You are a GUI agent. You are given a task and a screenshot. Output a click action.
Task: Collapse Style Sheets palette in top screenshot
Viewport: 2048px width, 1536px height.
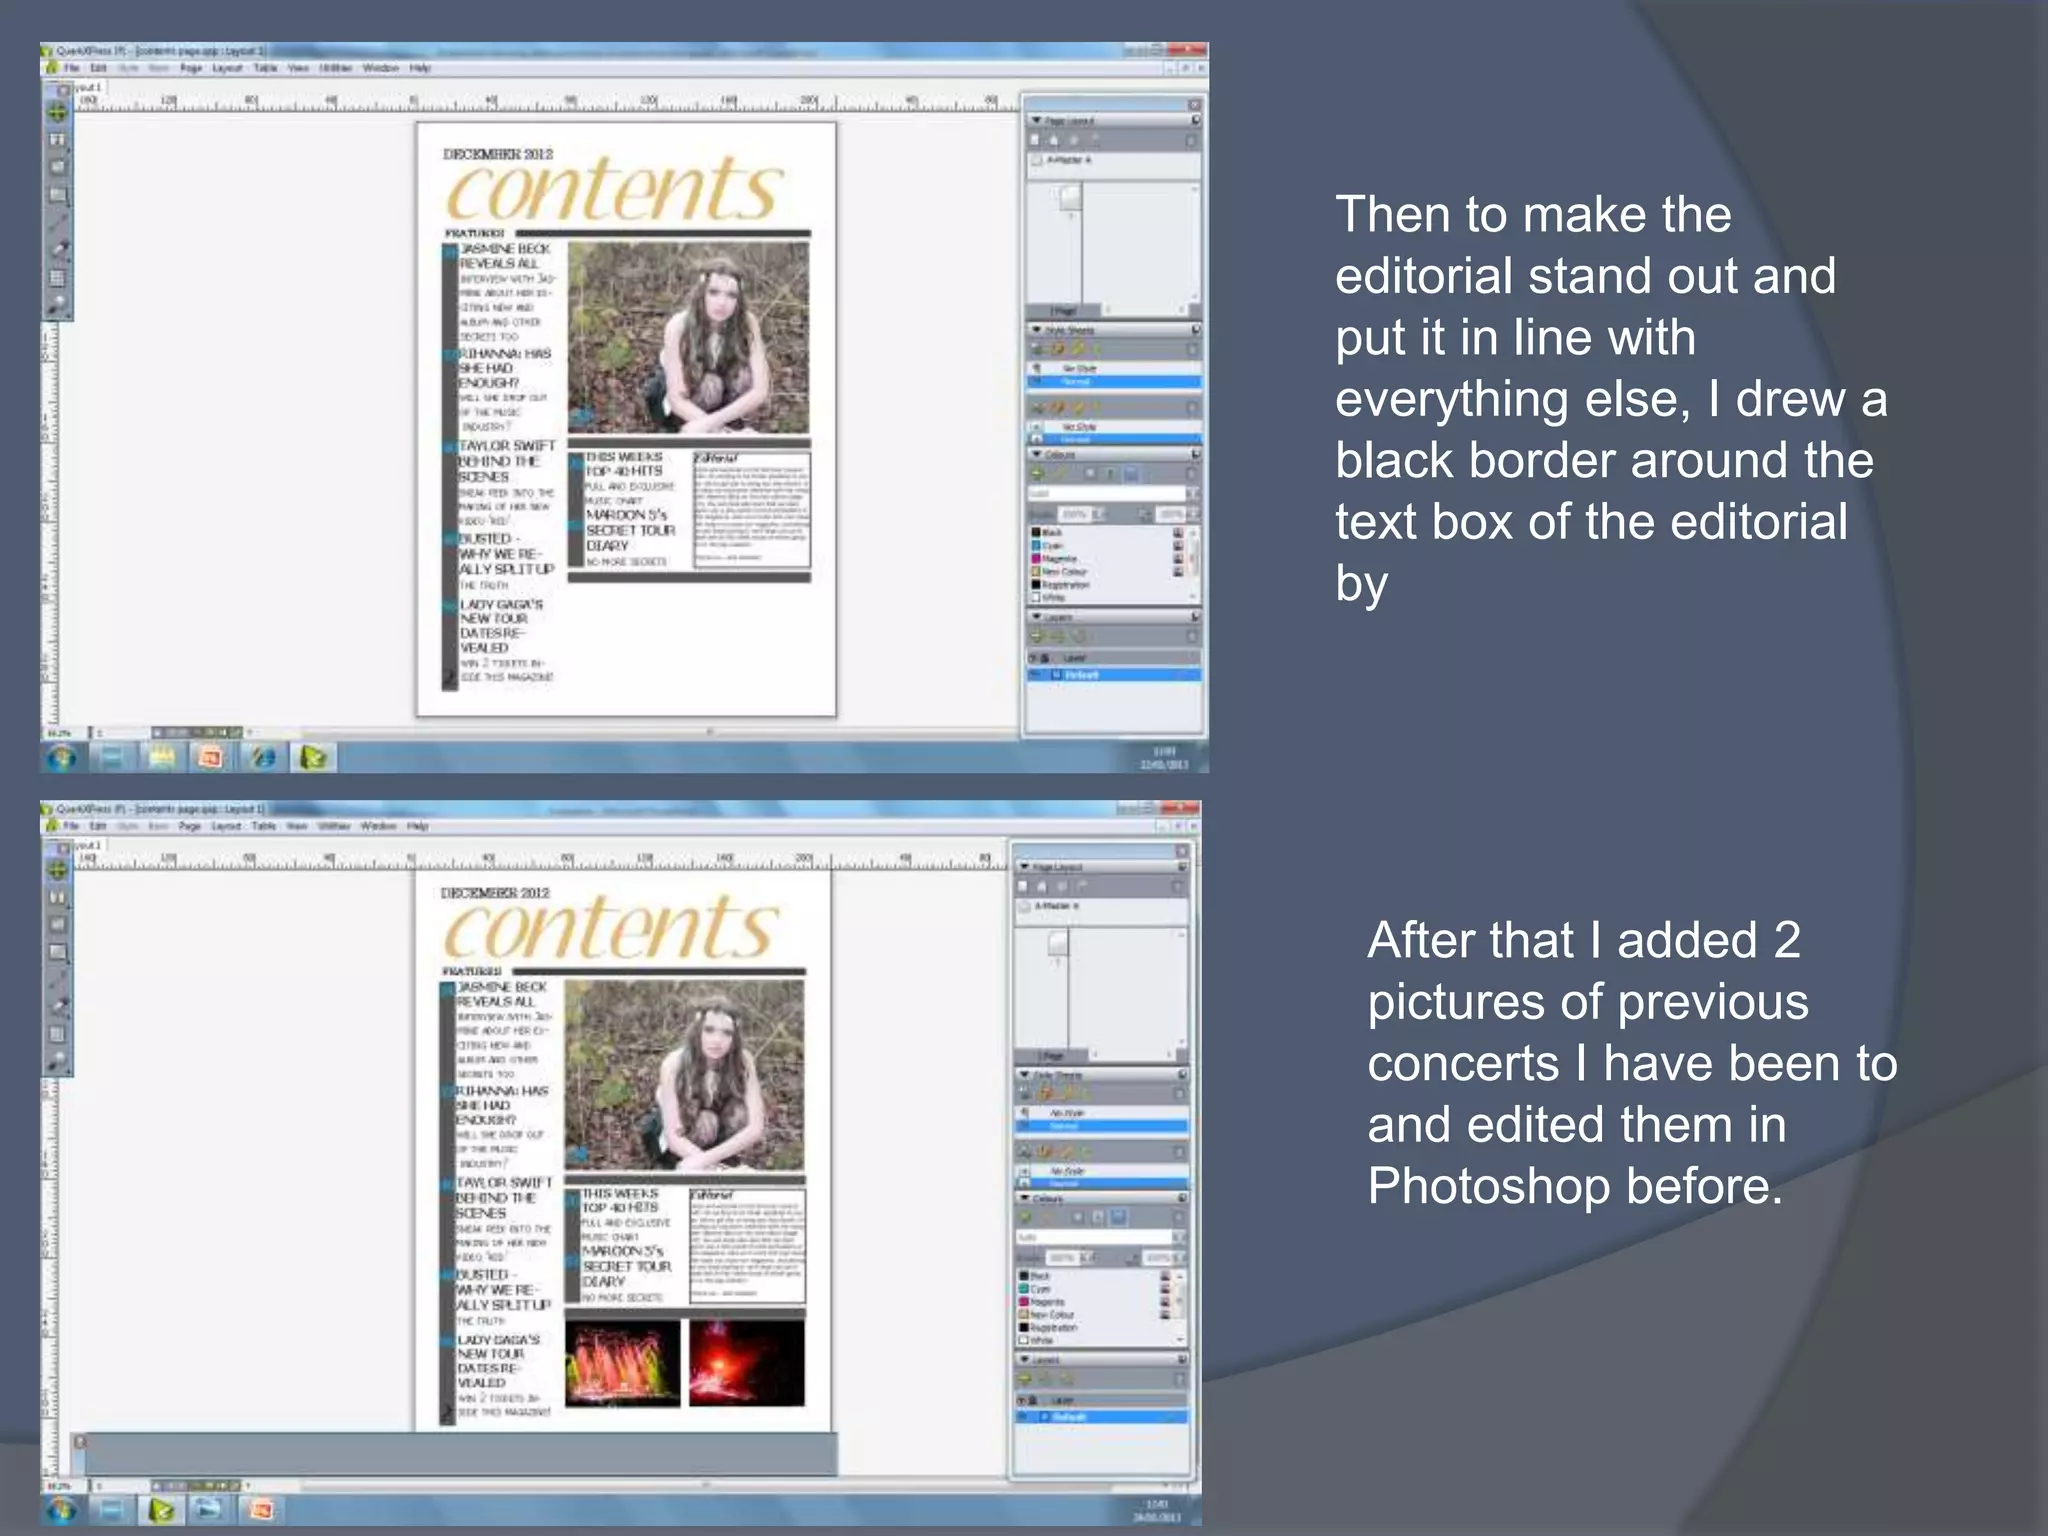[x=1037, y=329]
